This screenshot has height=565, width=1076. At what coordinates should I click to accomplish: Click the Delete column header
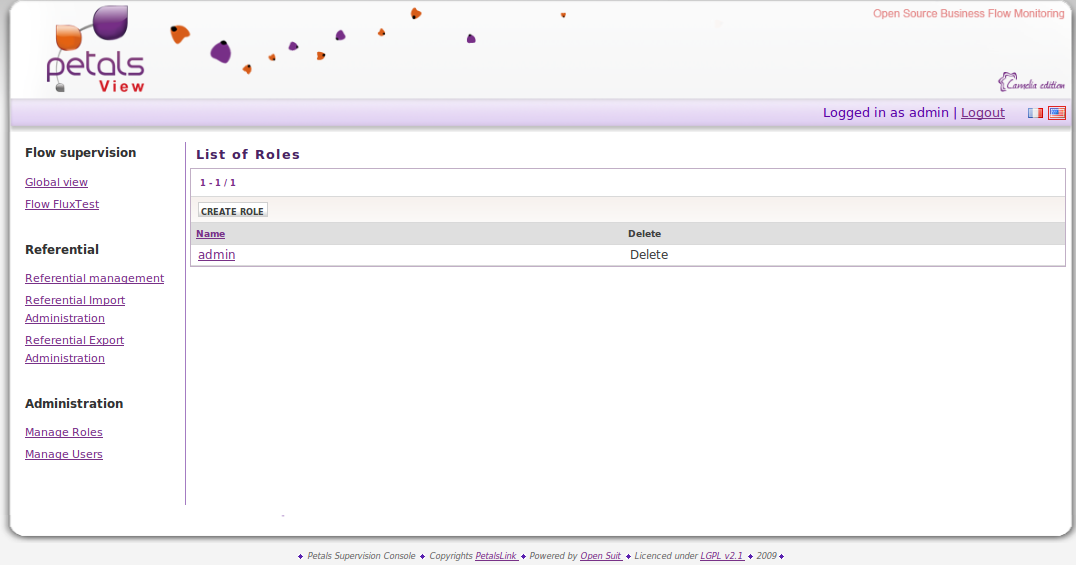point(644,234)
